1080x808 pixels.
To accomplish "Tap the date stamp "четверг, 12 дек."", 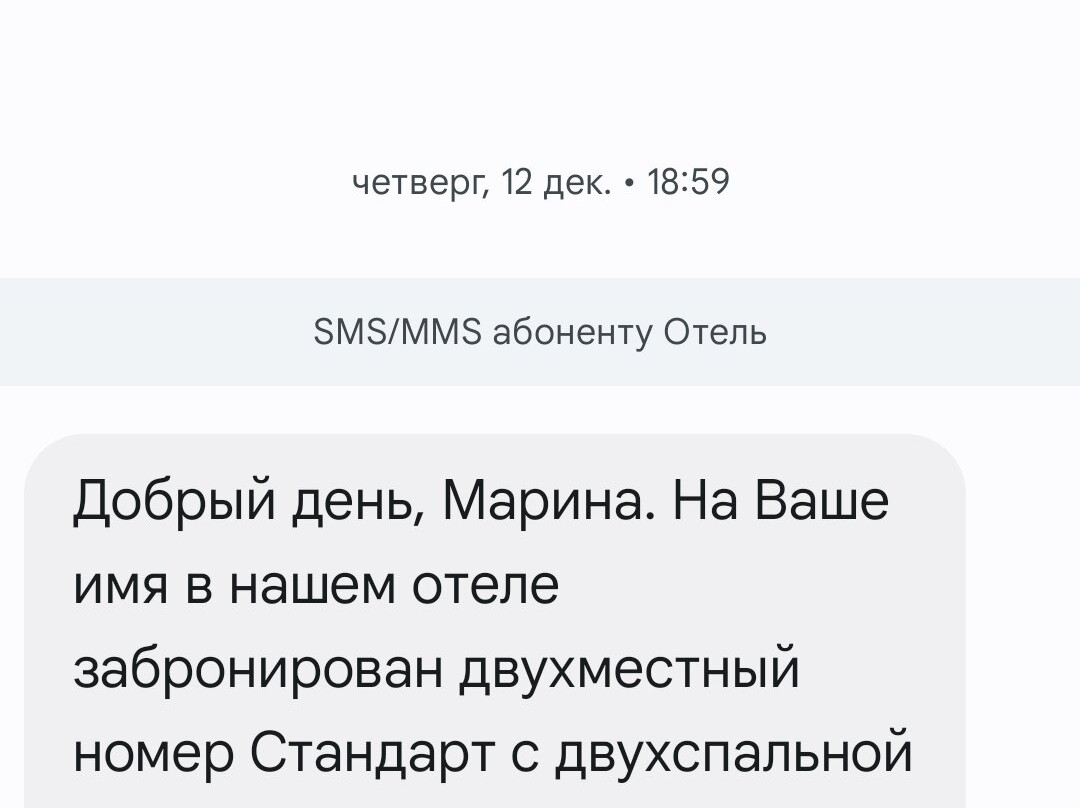I will [480, 183].
